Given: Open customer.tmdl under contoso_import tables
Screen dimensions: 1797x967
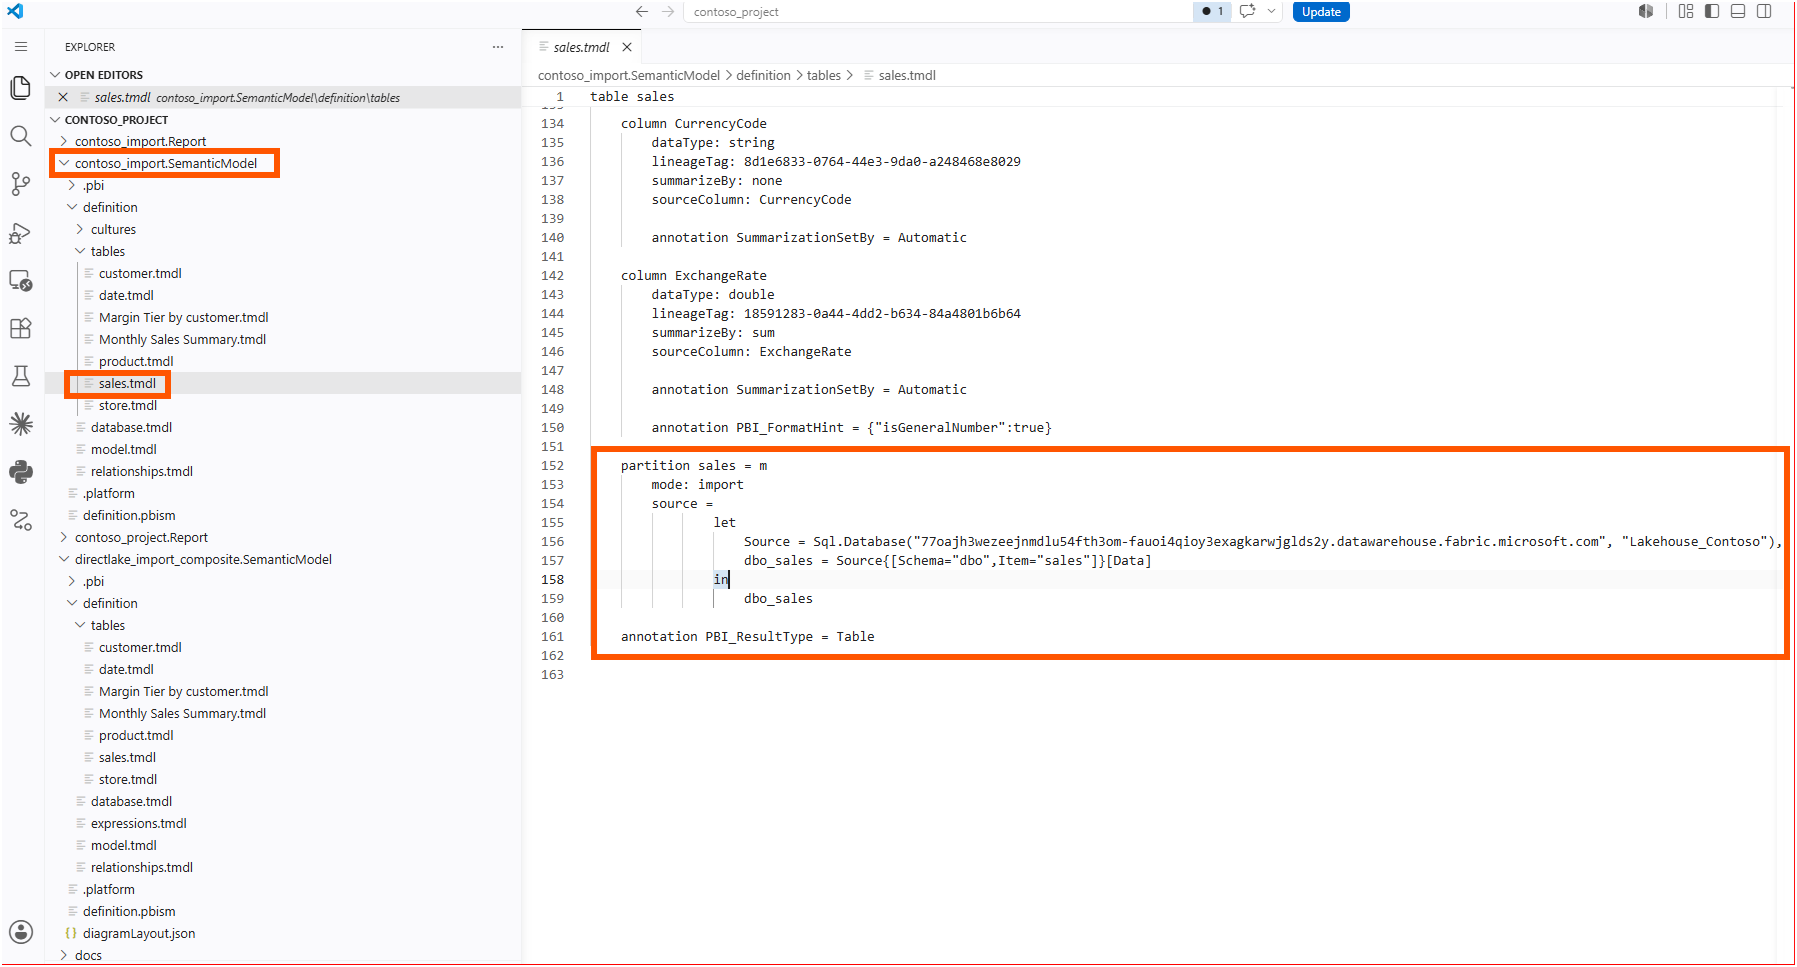Looking at the screenshot, I should coord(140,273).
